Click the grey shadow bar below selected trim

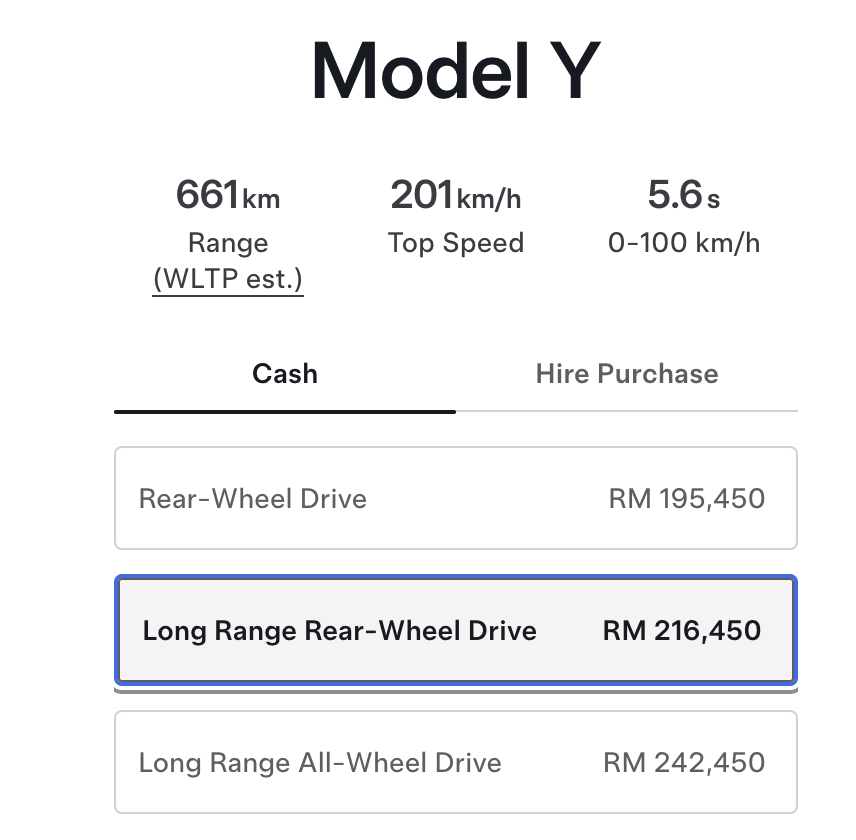456,691
